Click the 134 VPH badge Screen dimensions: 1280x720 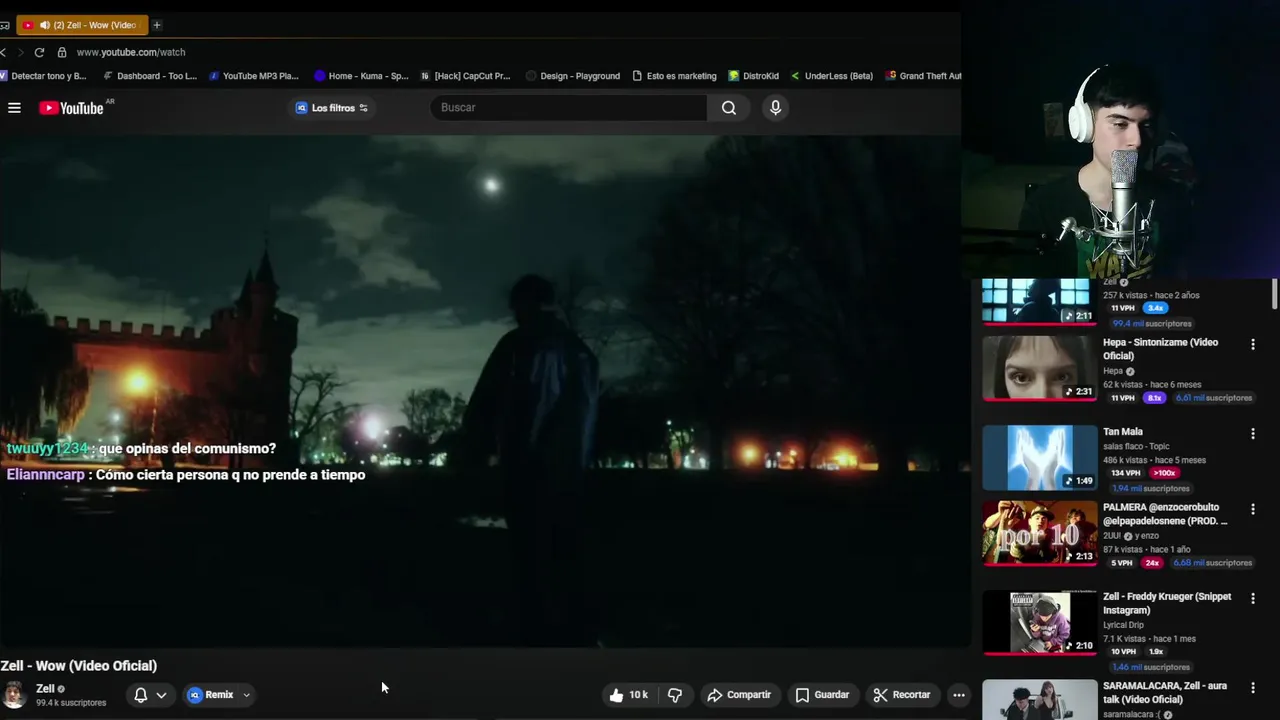tap(1126, 473)
